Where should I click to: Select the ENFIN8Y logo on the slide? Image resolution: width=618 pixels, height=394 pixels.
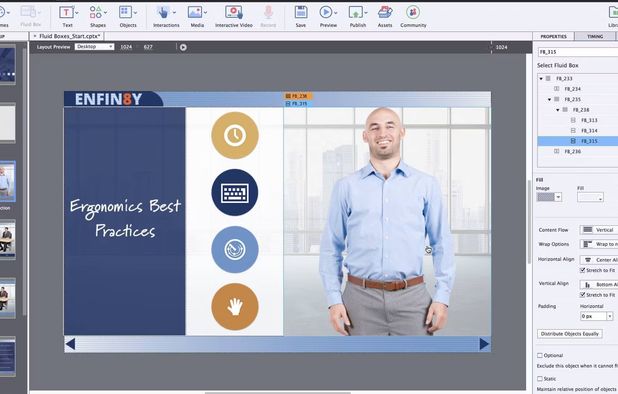tap(108, 99)
